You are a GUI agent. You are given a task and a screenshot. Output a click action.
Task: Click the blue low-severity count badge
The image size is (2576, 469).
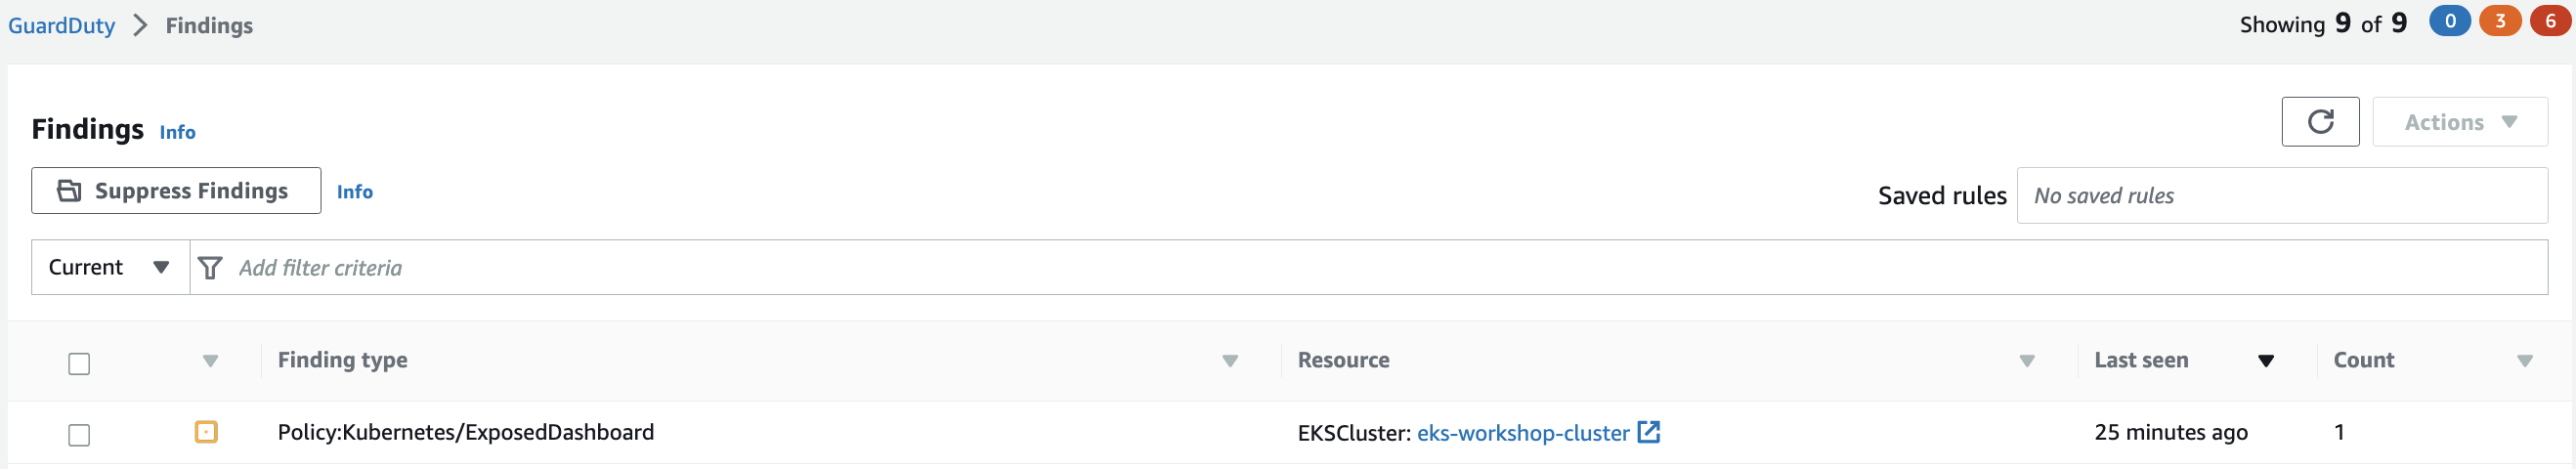pos(2449,21)
